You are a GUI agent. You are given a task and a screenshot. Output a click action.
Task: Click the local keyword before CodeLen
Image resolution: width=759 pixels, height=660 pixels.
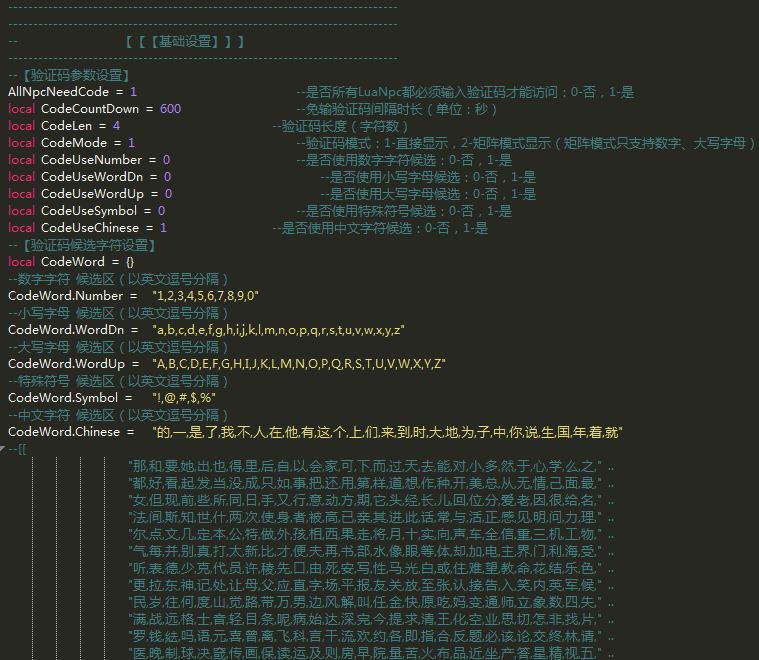coord(21,126)
